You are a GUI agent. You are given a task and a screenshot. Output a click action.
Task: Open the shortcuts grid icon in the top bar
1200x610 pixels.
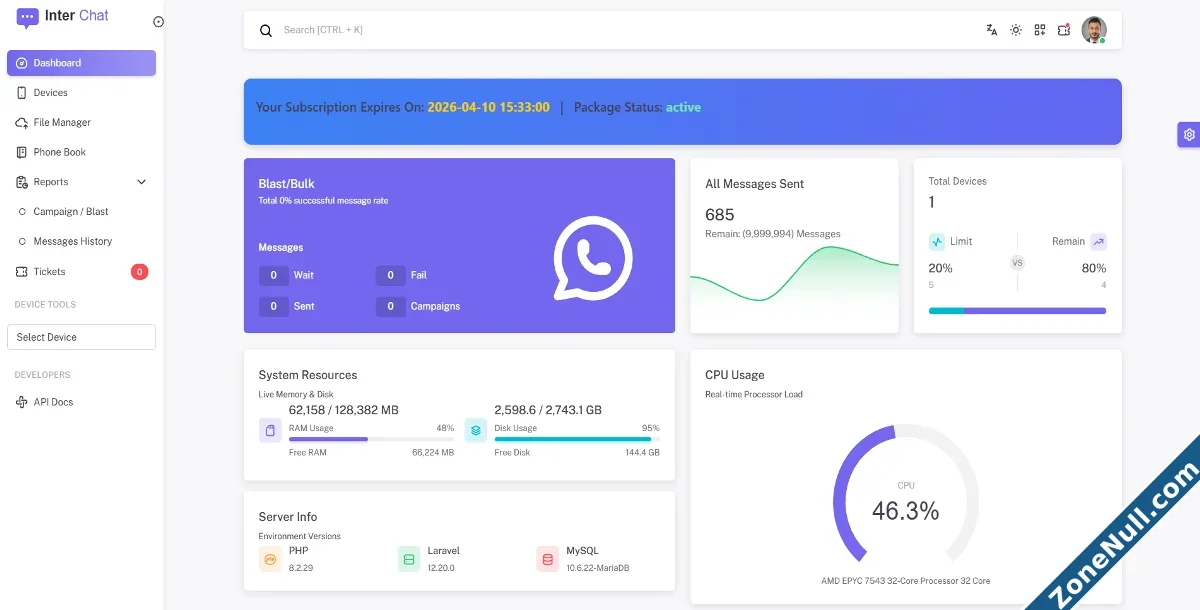coord(1040,30)
